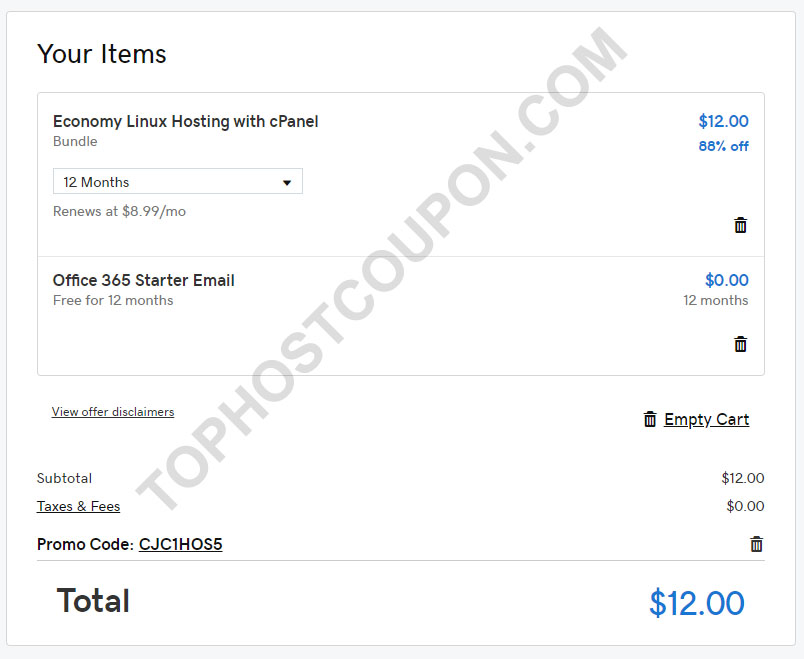Click the Empty Cart link
The image size is (804, 659).
coord(707,420)
